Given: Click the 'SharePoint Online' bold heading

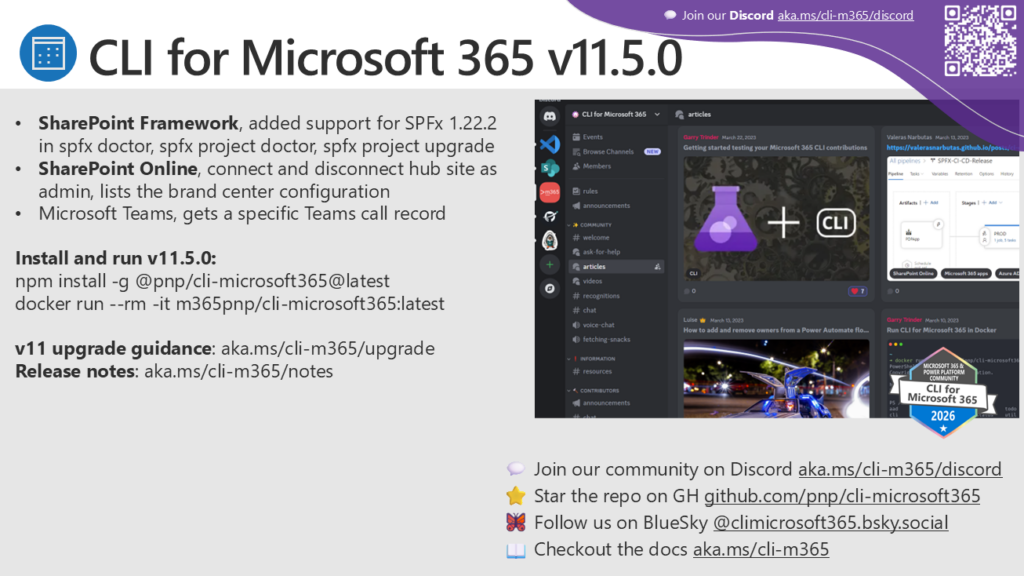Looking at the screenshot, I should pyautogui.click(x=118, y=168).
